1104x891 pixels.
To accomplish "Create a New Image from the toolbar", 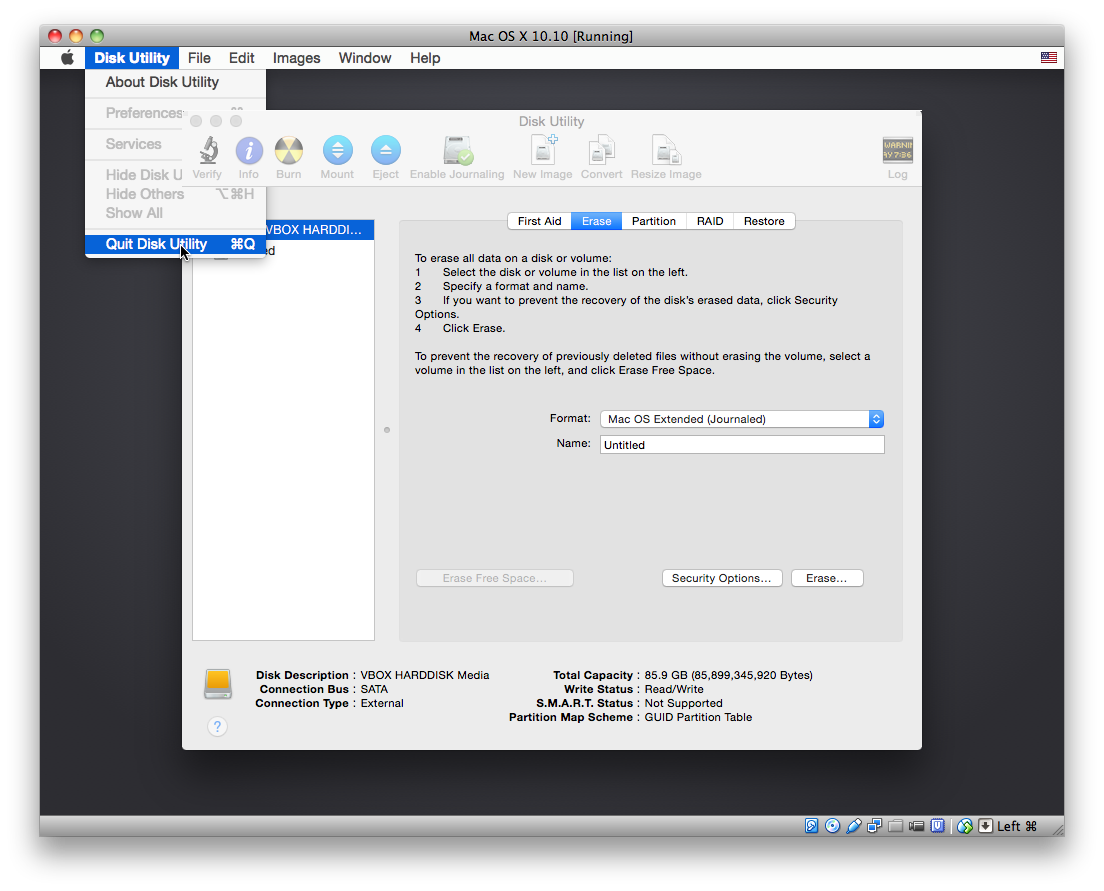I will tap(543, 149).
